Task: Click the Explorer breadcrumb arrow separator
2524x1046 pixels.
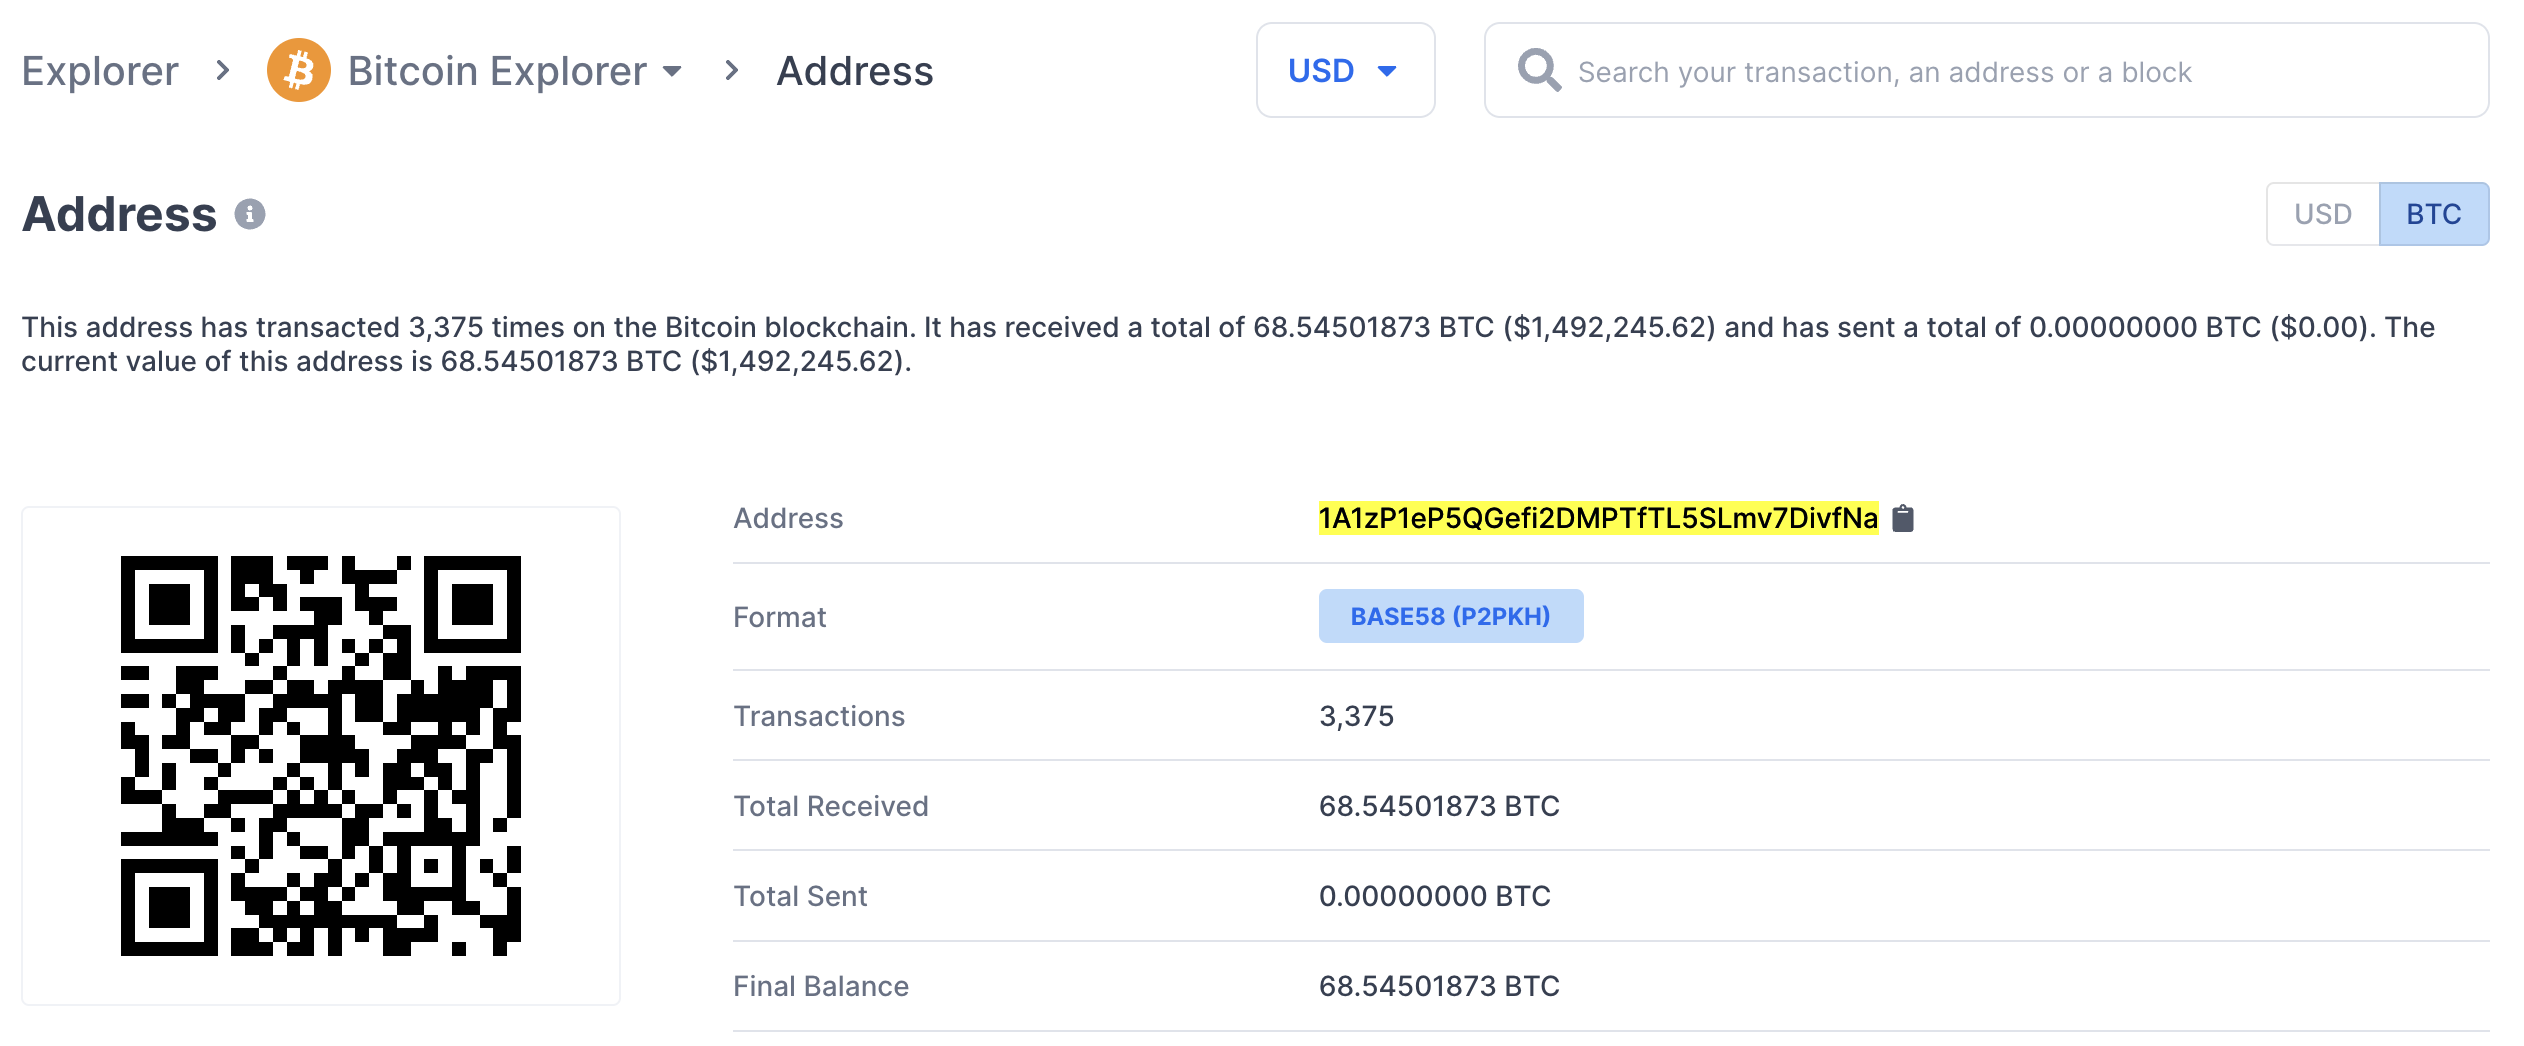Action: point(222,71)
